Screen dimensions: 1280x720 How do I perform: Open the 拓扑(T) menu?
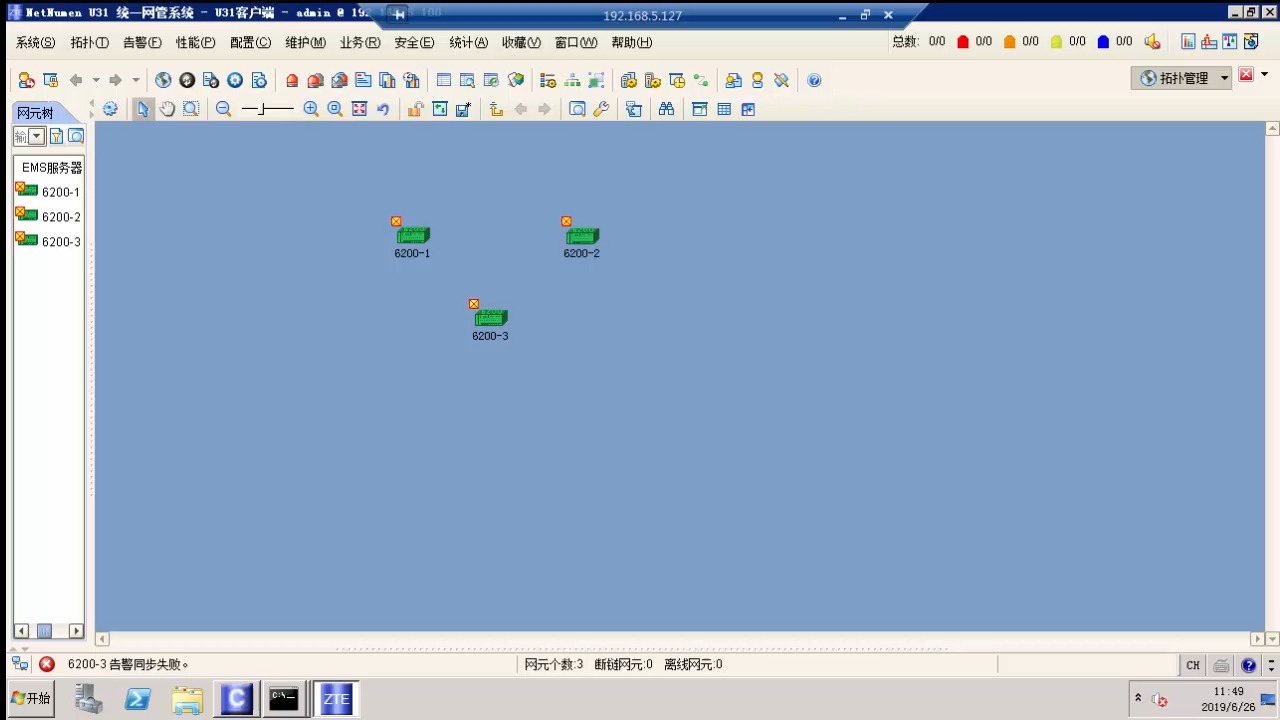coord(89,42)
